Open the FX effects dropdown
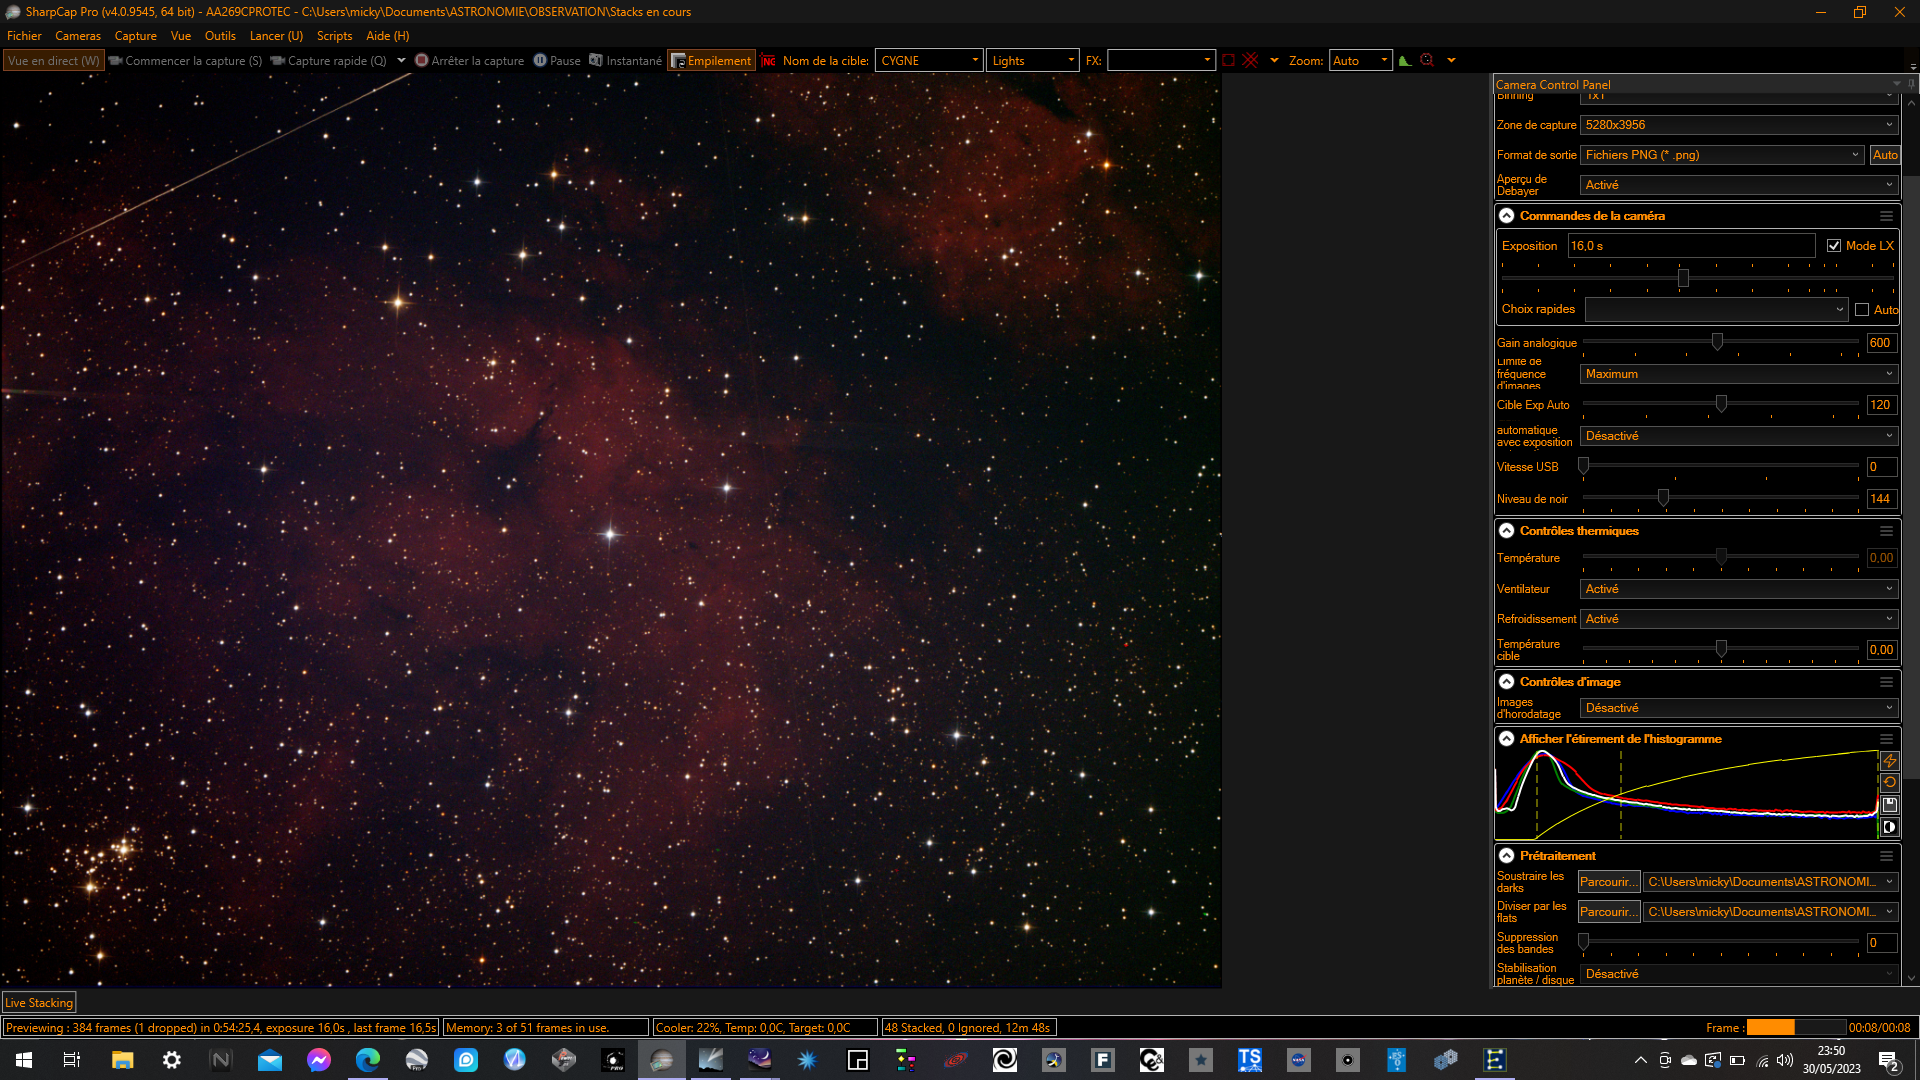 click(1161, 61)
